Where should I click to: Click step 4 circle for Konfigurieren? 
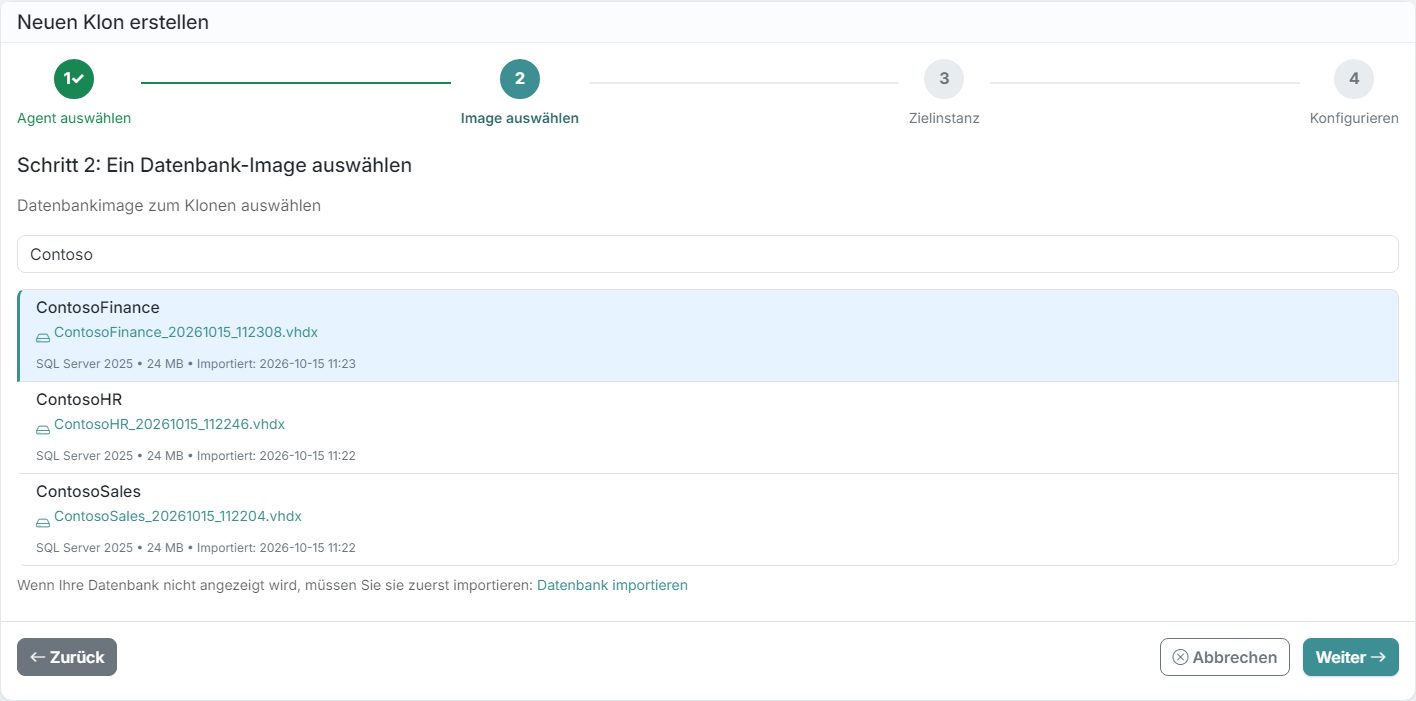coord(1354,79)
